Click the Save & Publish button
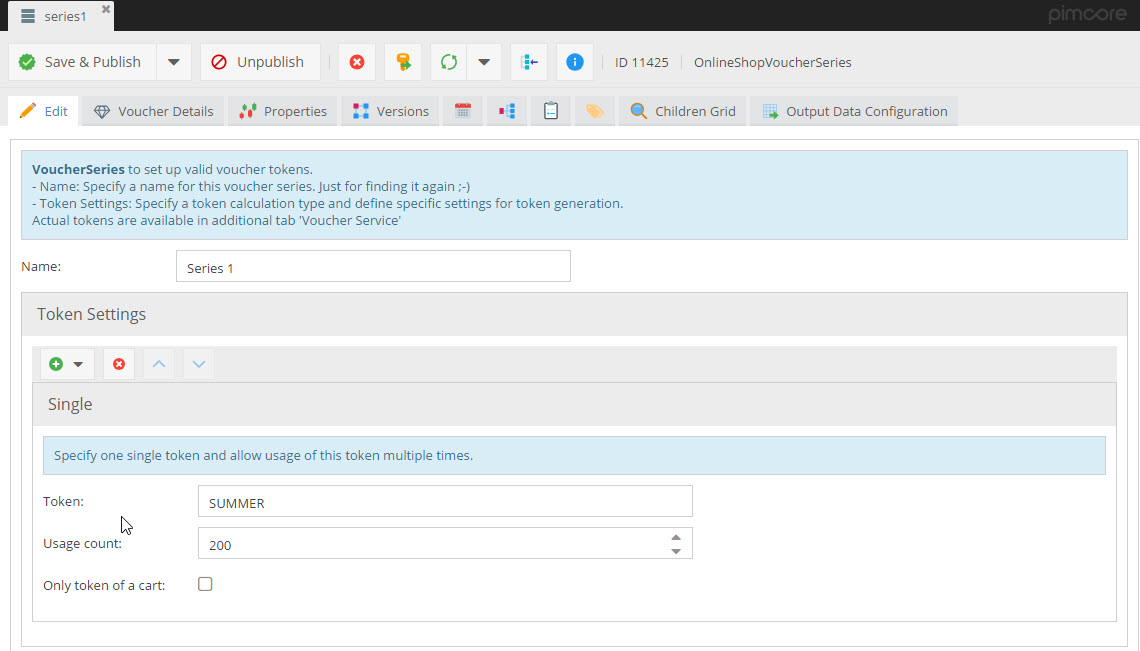 [82, 62]
